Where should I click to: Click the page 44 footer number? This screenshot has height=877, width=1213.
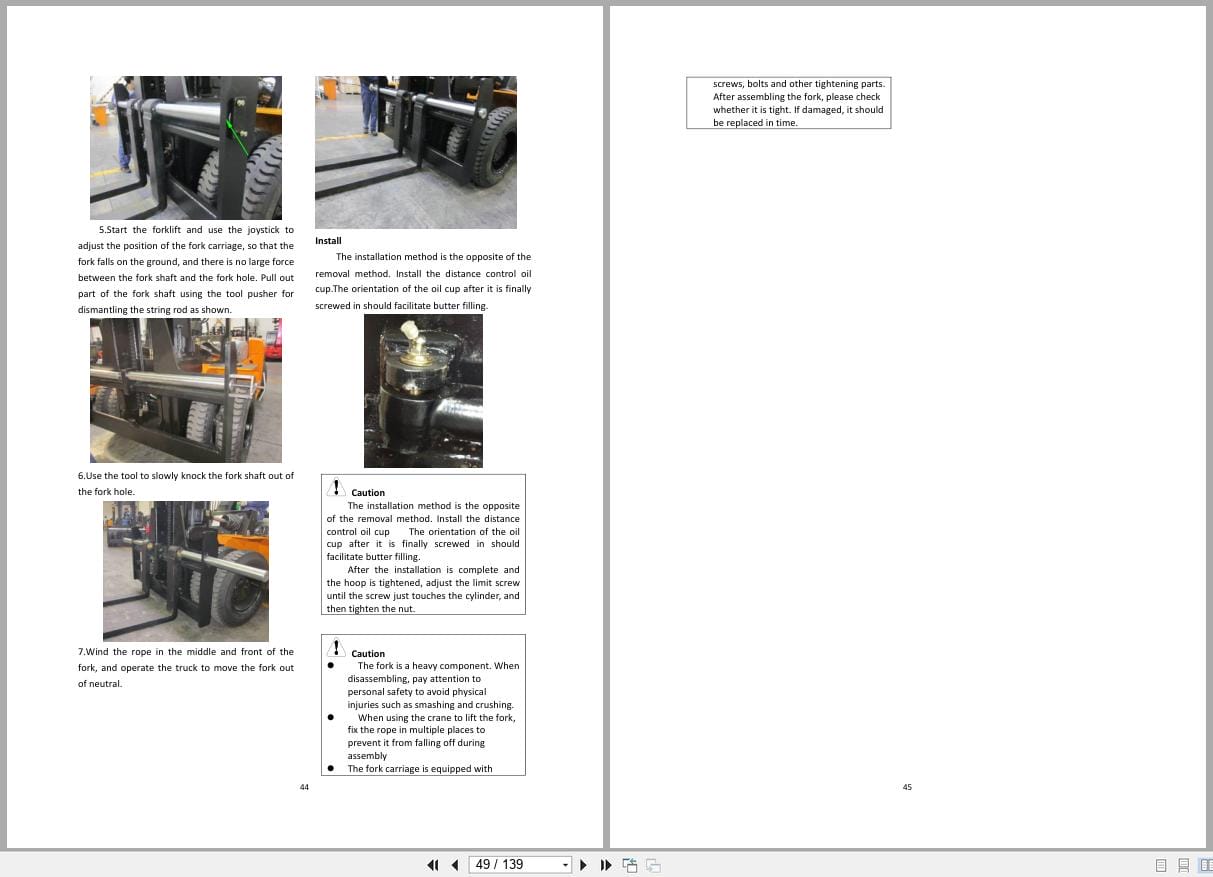coord(304,787)
